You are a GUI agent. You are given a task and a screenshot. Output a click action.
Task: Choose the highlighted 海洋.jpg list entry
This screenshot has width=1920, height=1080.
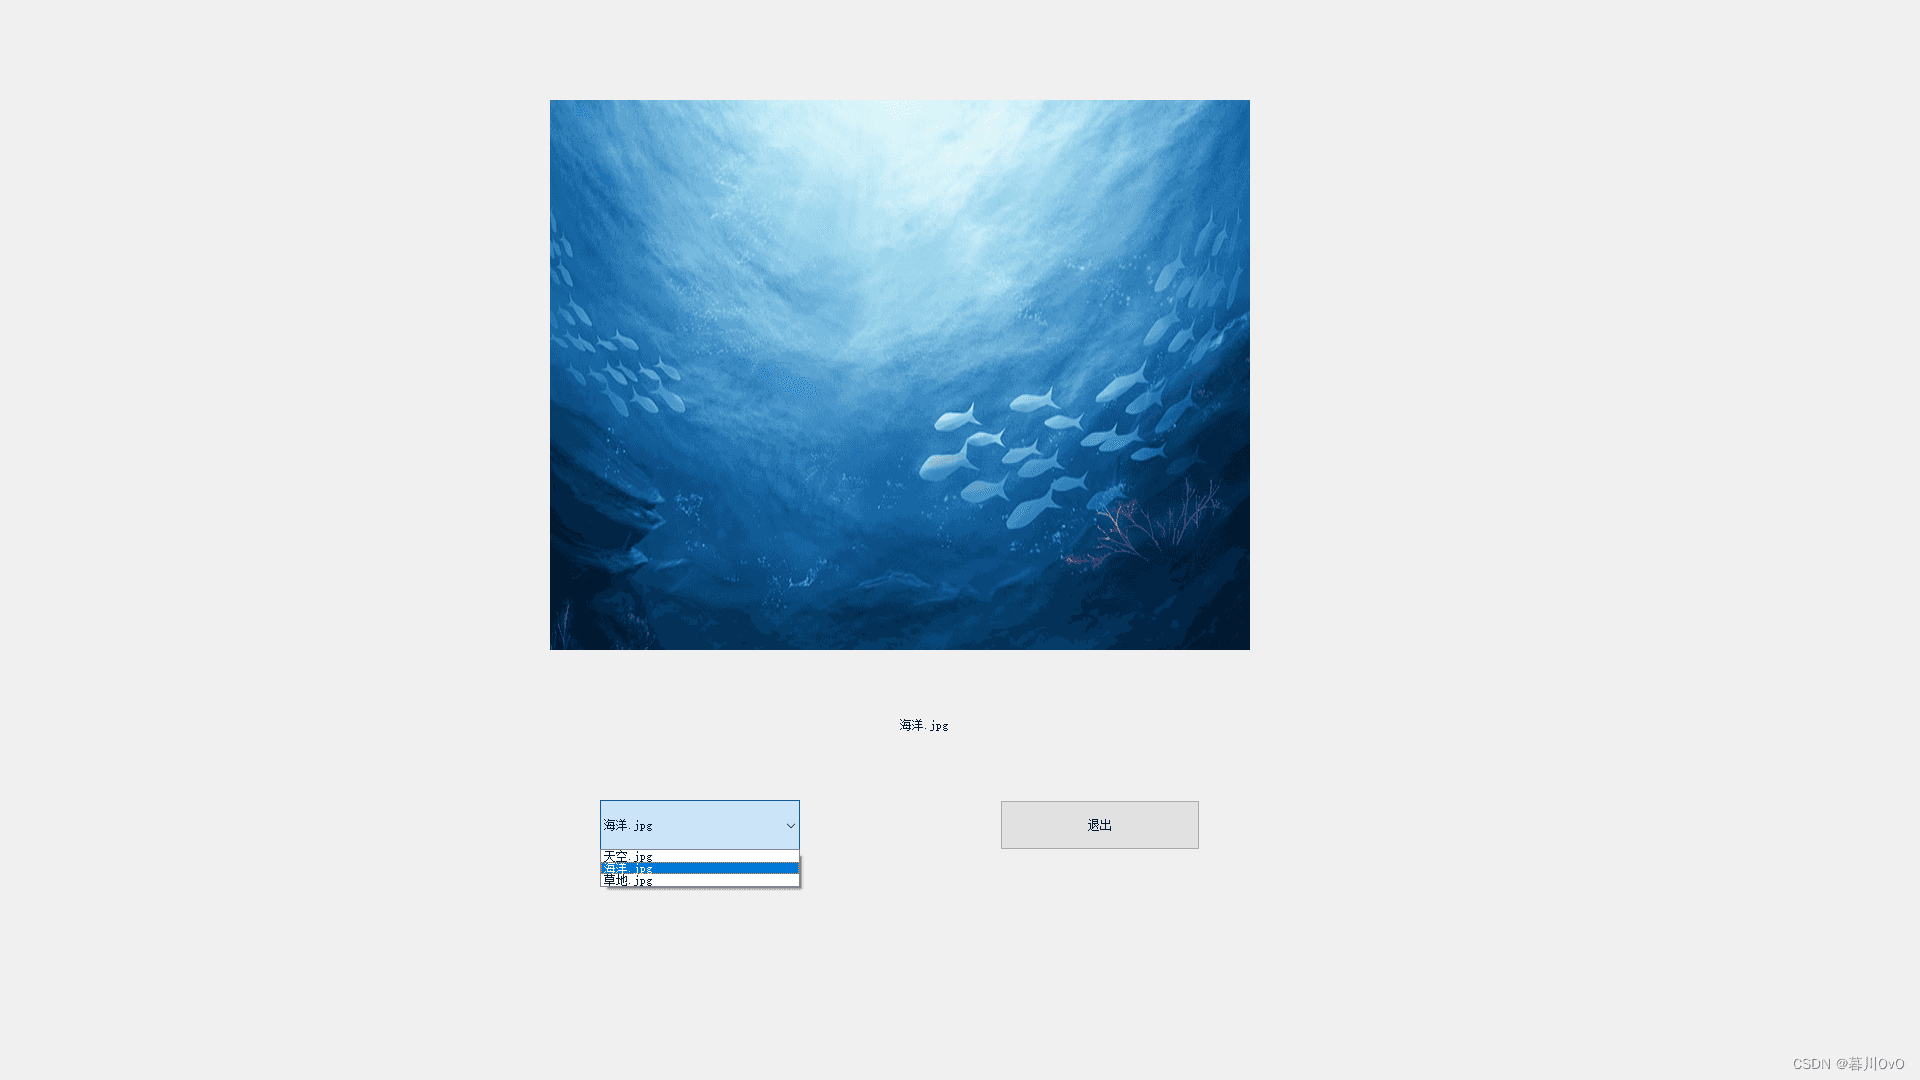700,868
